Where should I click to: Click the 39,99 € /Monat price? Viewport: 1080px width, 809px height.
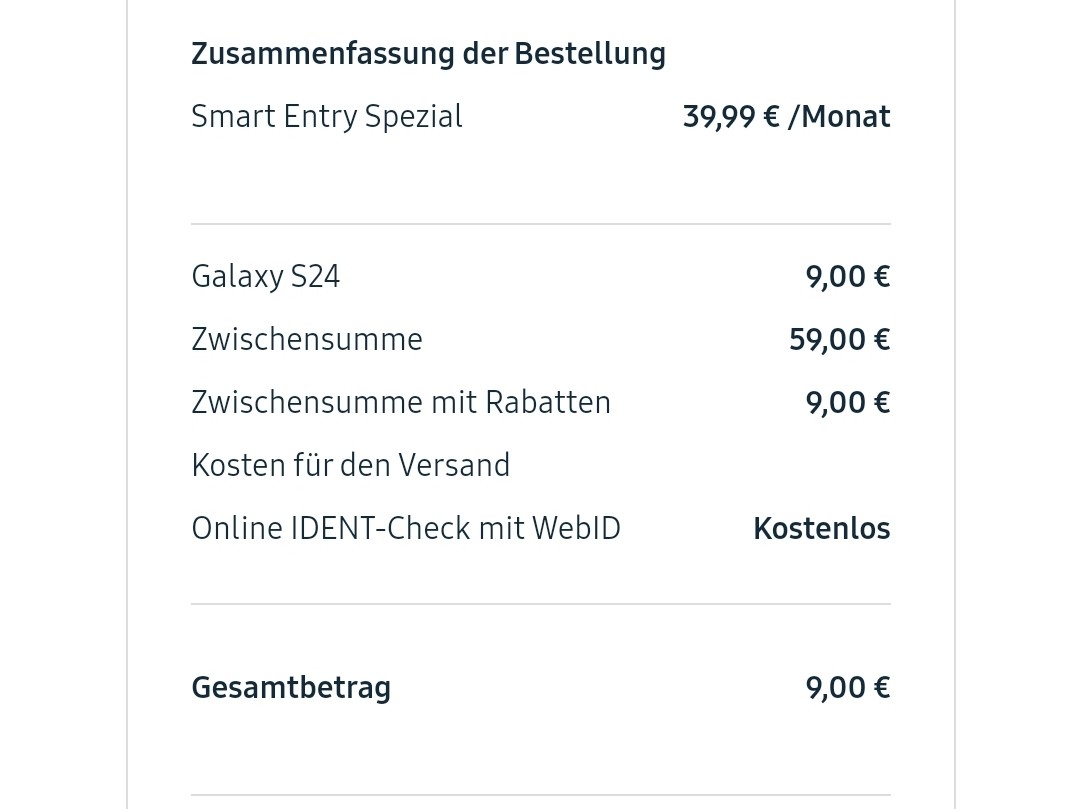[x=787, y=117]
